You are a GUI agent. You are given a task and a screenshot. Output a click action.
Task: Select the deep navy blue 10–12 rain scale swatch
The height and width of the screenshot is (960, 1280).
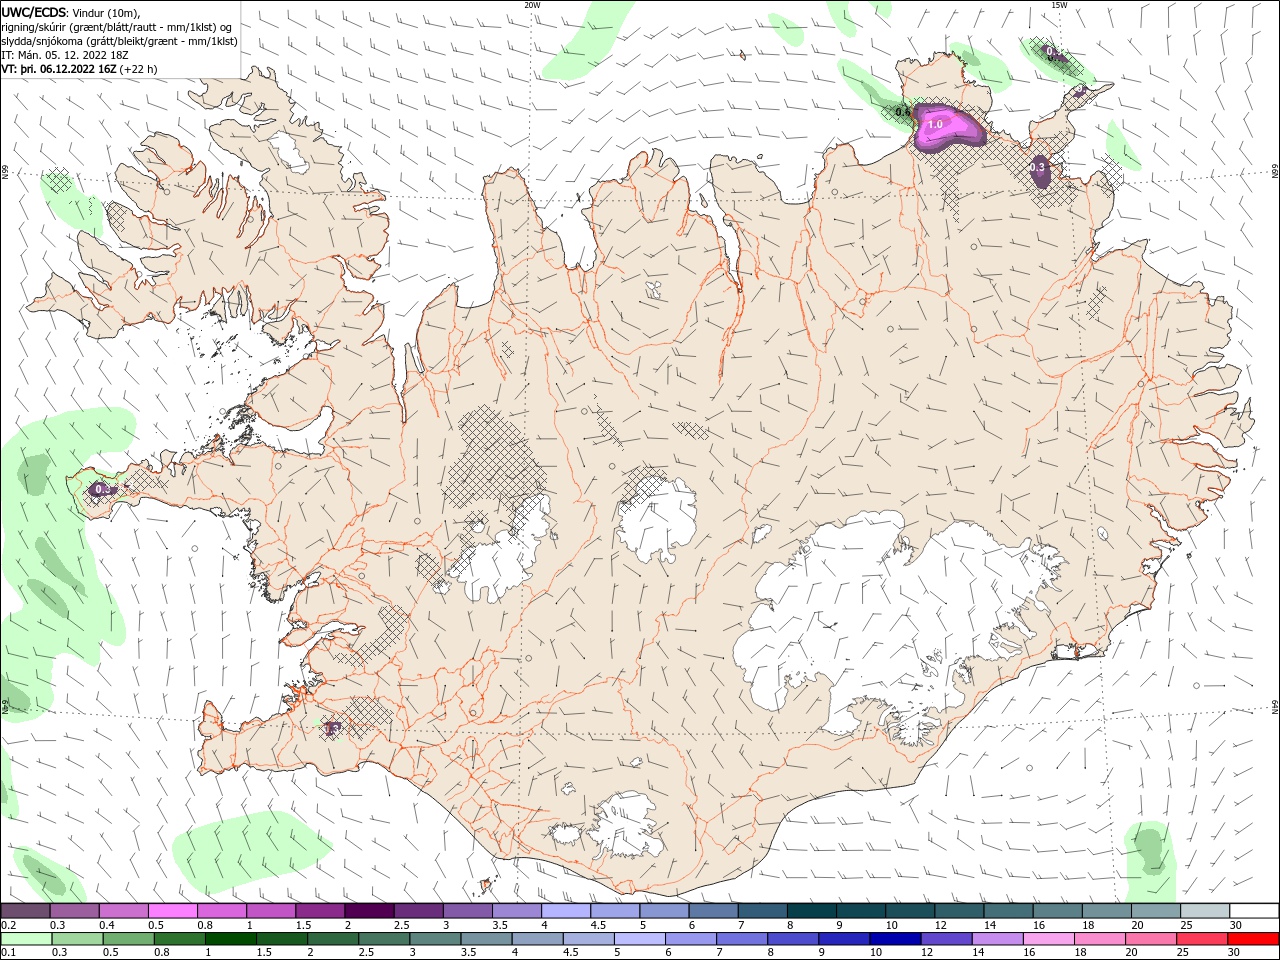click(x=895, y=939)
